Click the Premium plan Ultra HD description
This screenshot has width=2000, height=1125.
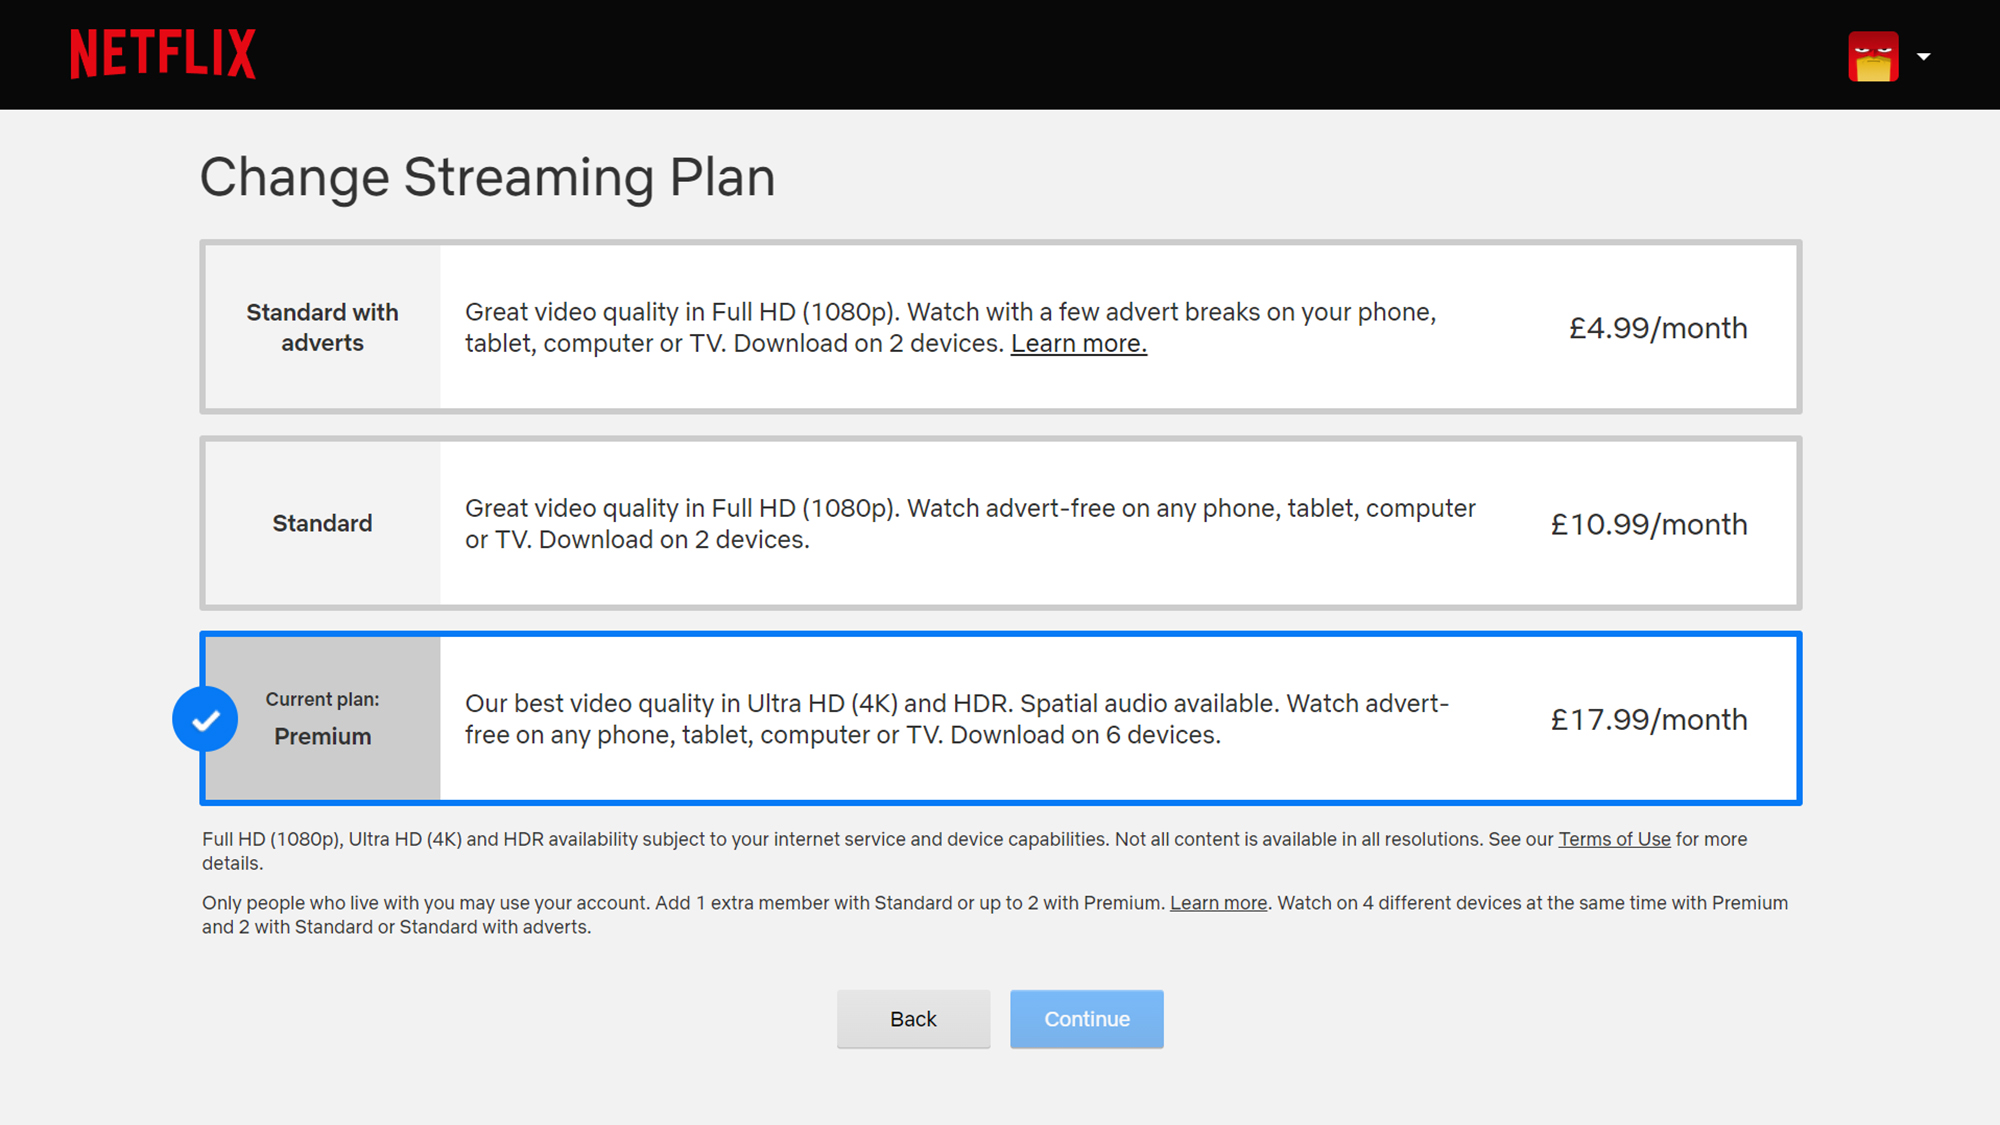point(955,719)
